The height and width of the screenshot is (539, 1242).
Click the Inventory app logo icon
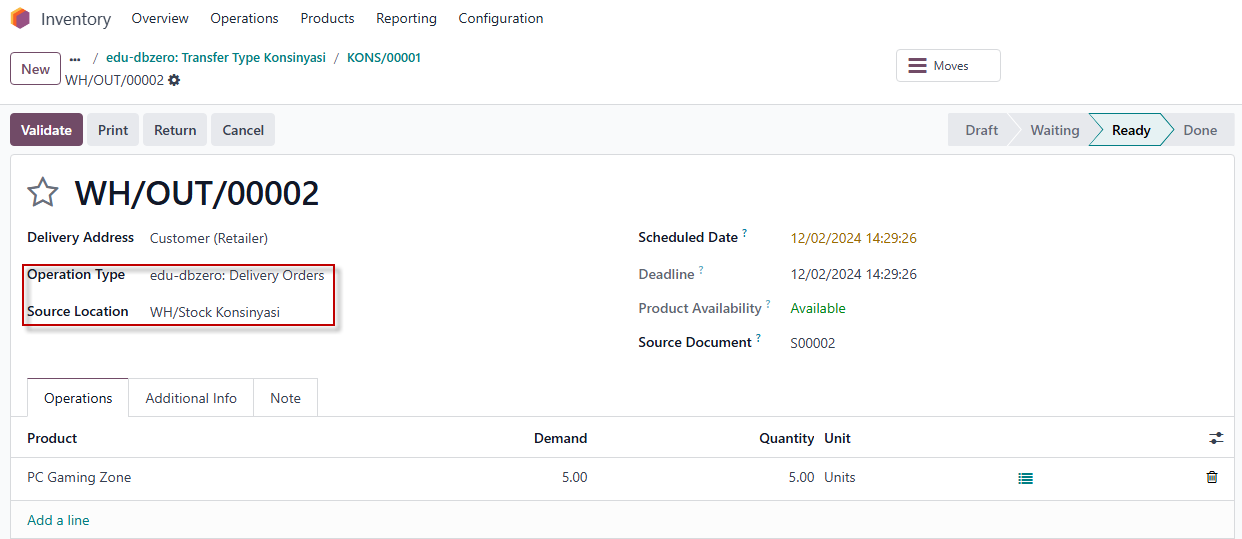[20, 18]
